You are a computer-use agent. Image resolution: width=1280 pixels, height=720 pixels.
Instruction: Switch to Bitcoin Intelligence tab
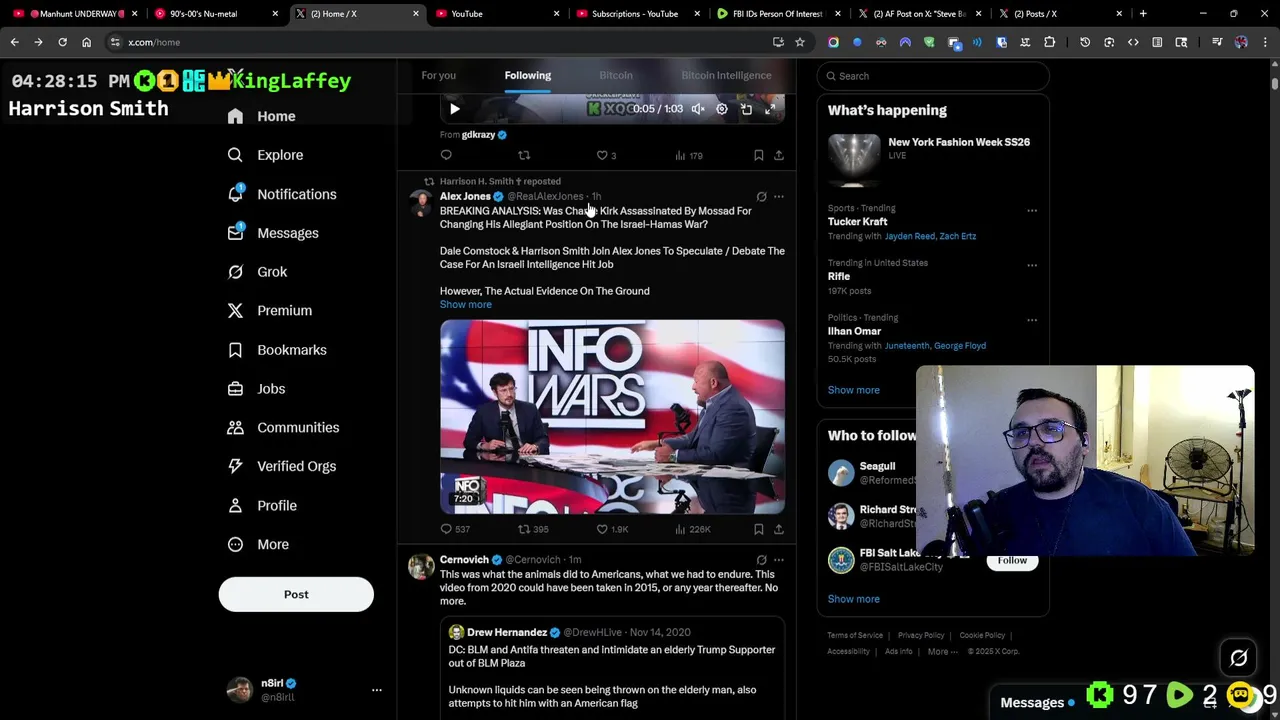[x=726, y=76]
